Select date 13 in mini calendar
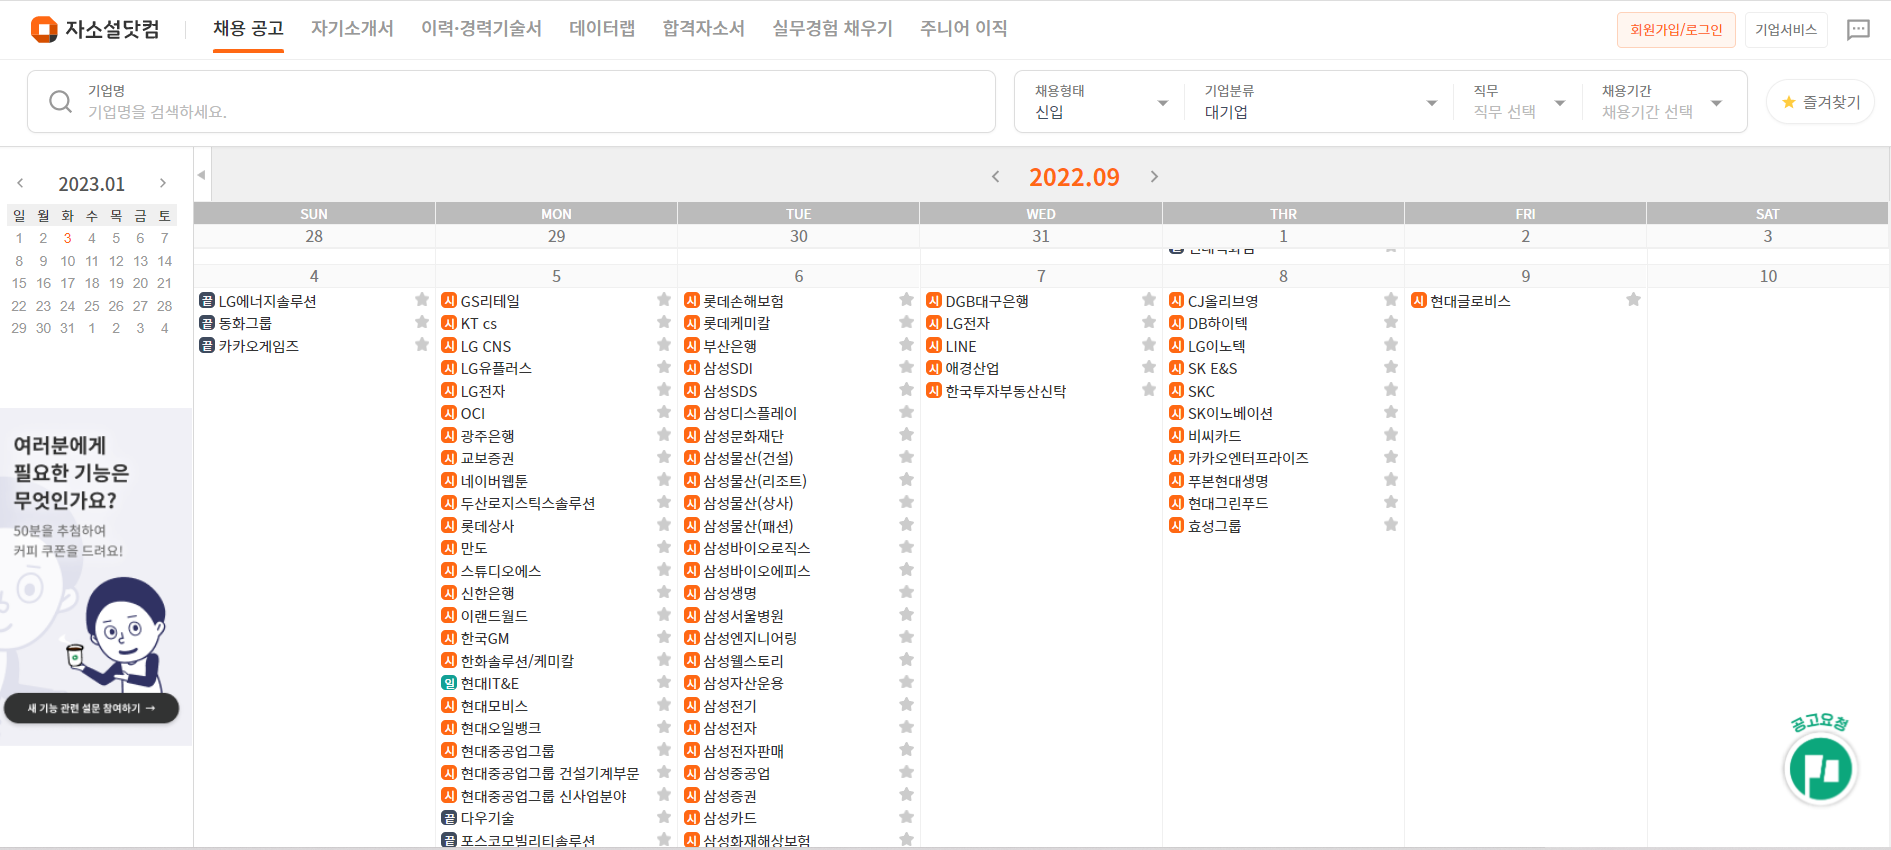 (x=140, y=261)
